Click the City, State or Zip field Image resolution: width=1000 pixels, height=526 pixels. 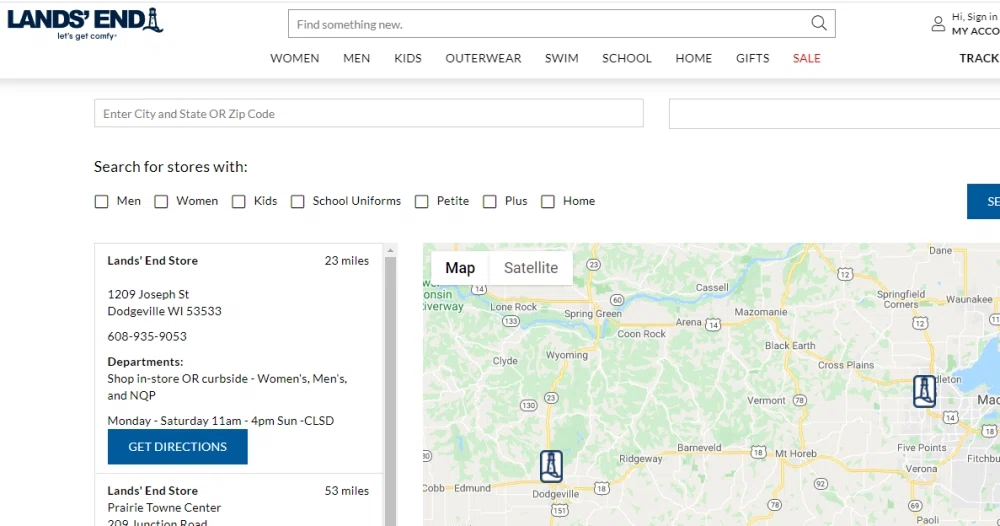[368, 114]
